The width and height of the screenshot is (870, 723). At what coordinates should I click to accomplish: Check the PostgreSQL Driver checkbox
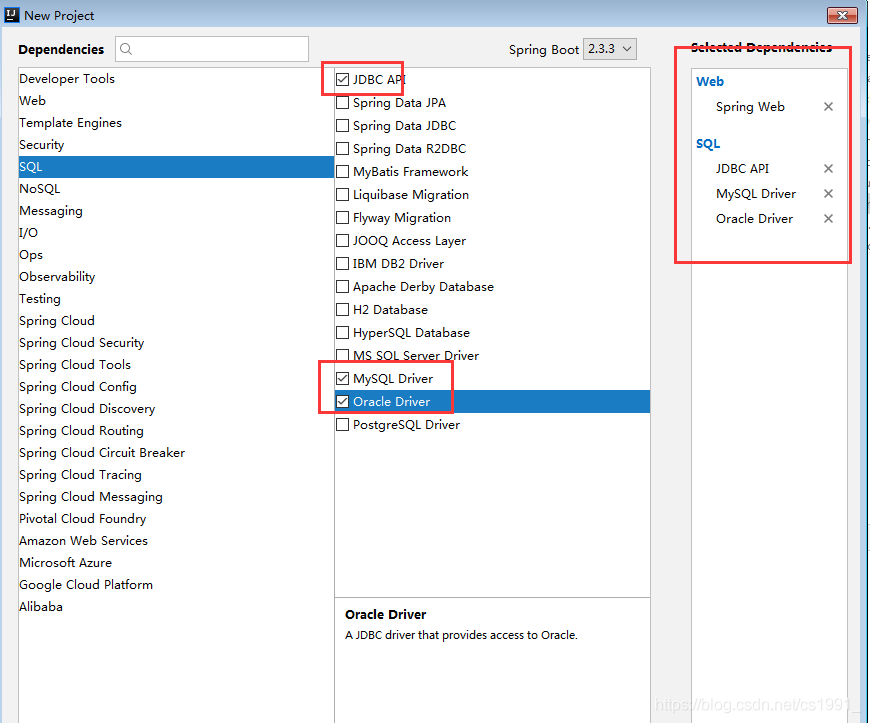(342, 424)
